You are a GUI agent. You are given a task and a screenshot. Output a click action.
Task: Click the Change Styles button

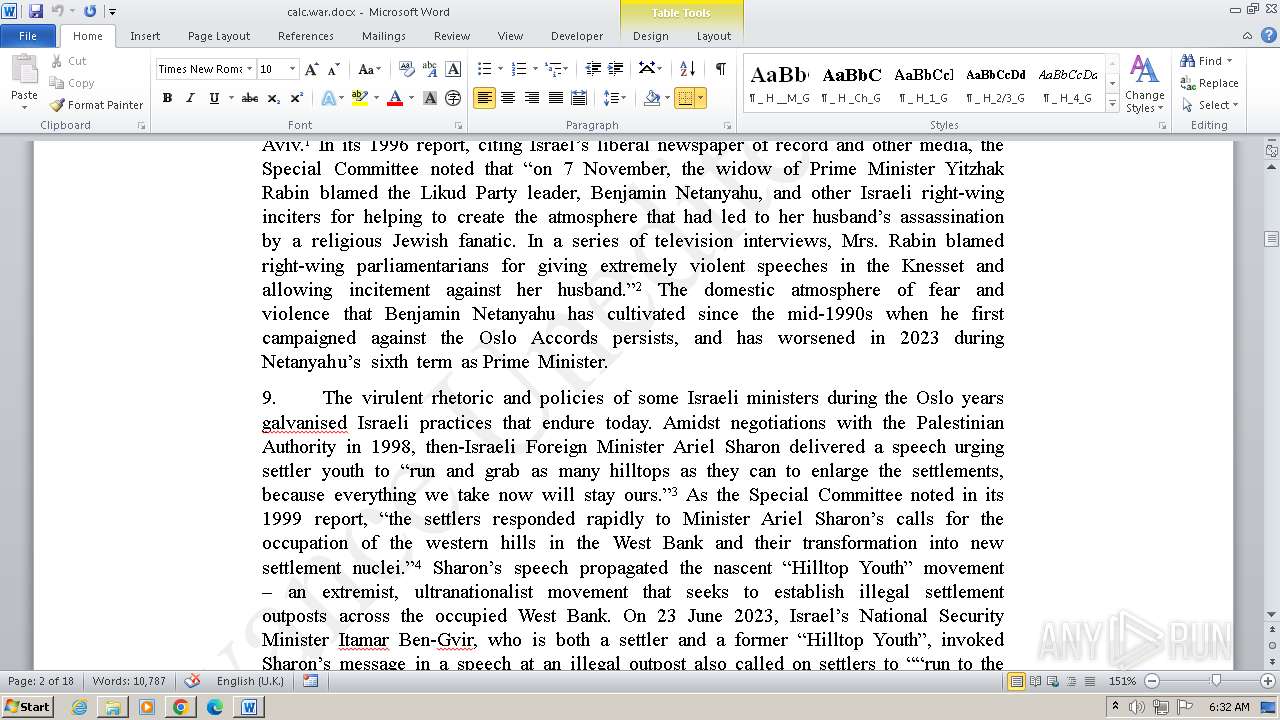(x=1143, y=85)
